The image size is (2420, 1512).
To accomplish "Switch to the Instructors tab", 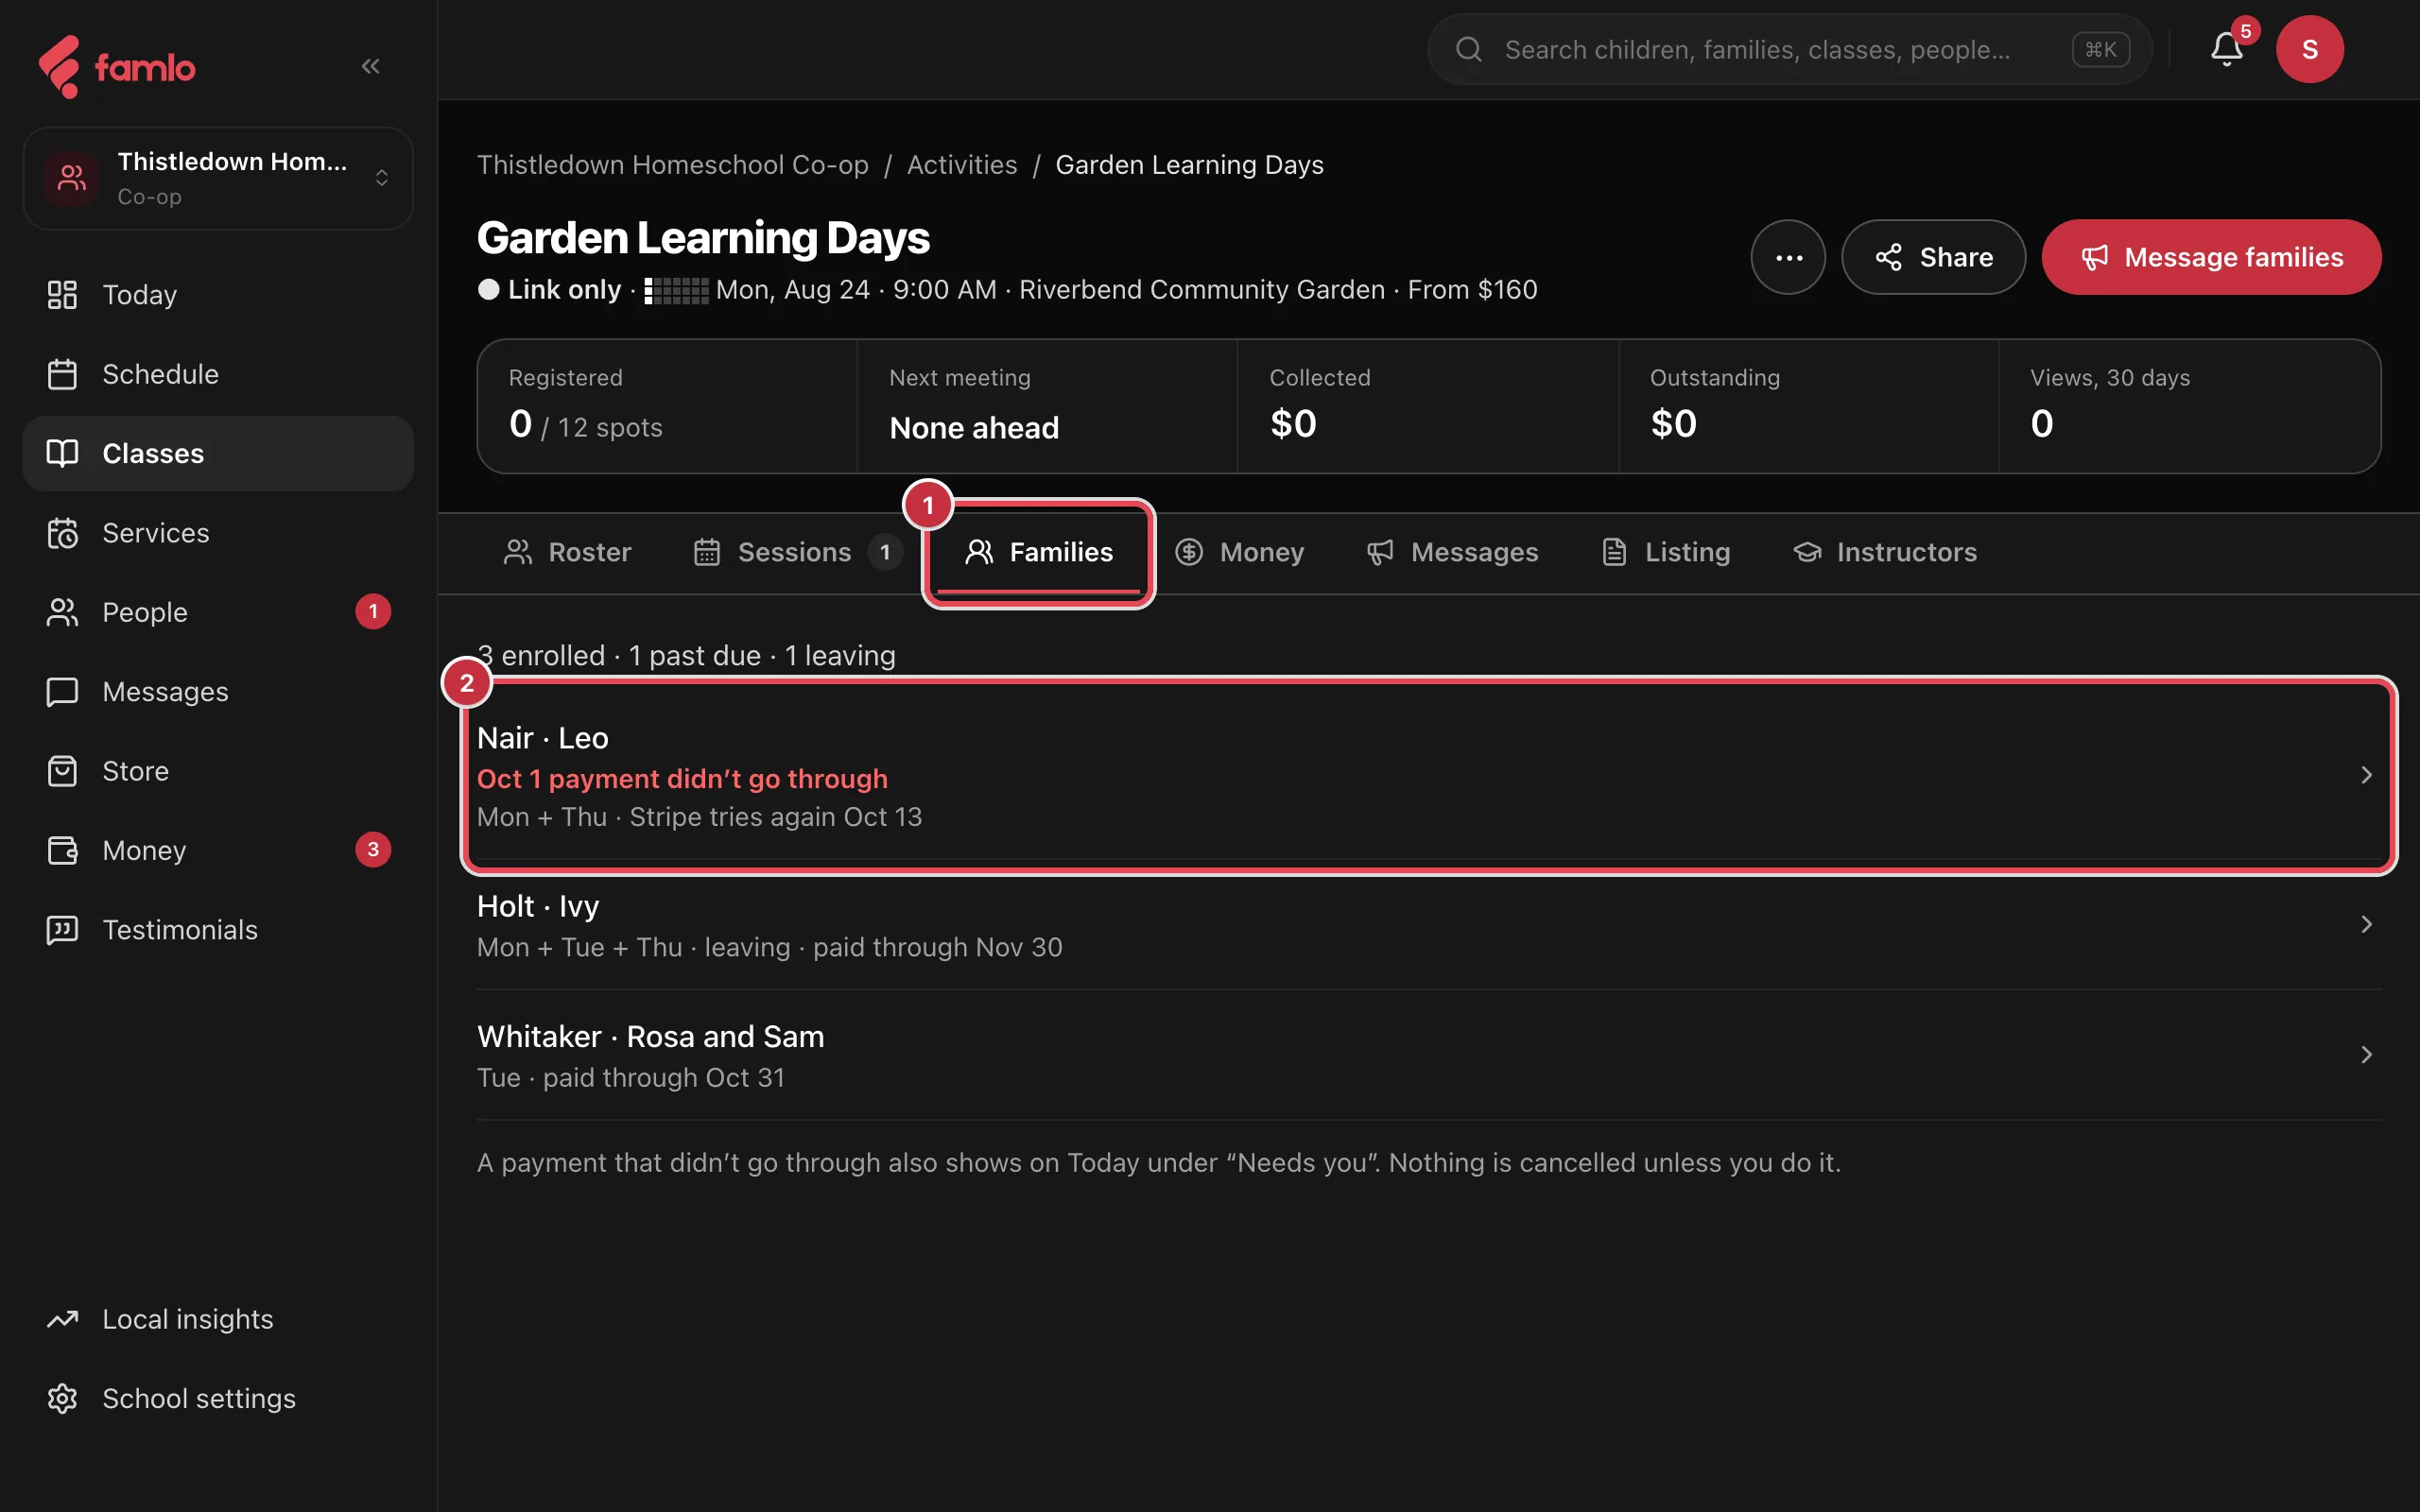I will click(x=1884, y=552).
